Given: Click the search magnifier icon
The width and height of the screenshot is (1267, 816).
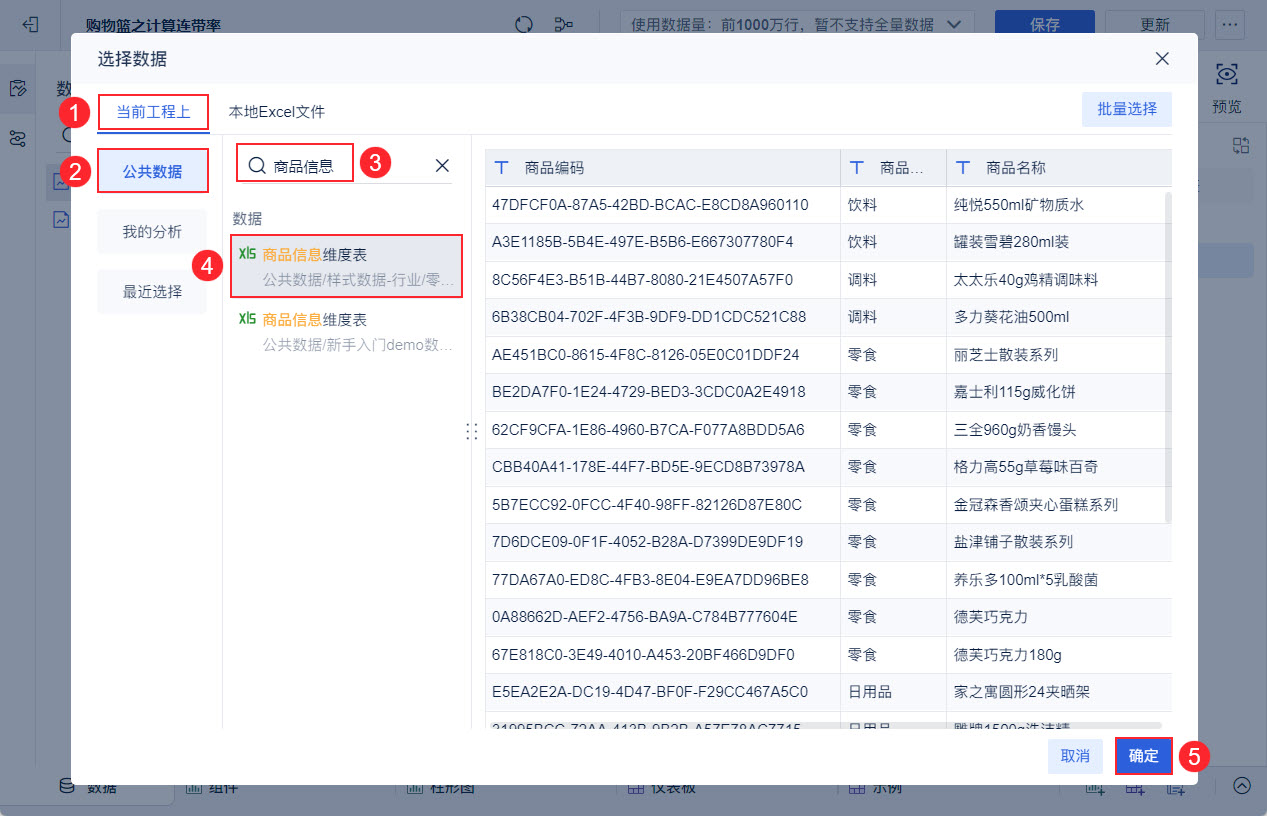Looking at the screenshot, I should [x=257, y=166].
